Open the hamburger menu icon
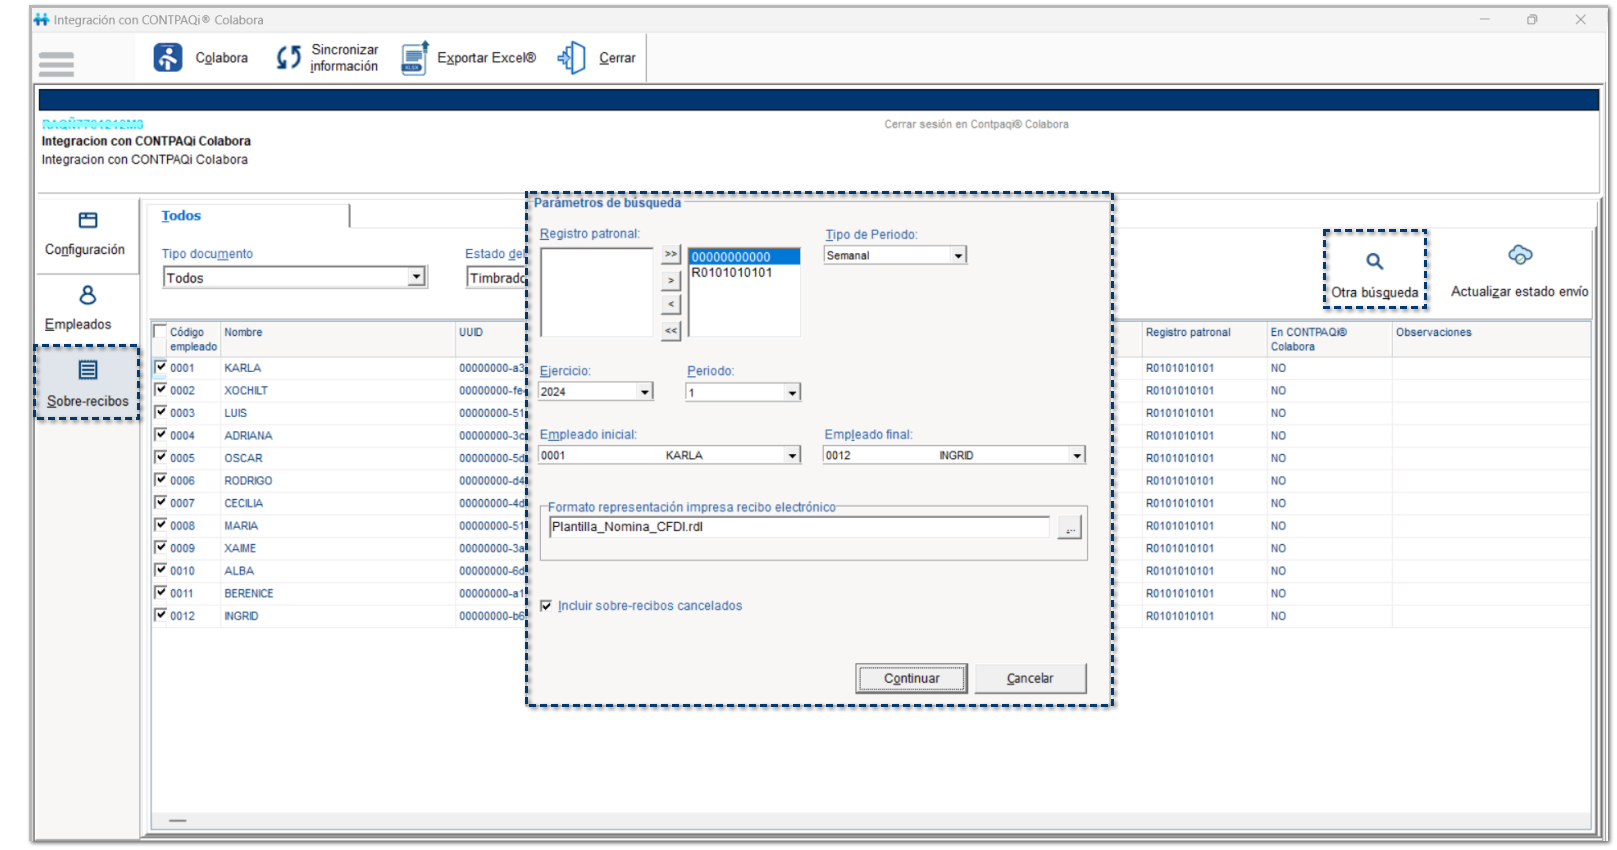 click(x=56, y=64)
